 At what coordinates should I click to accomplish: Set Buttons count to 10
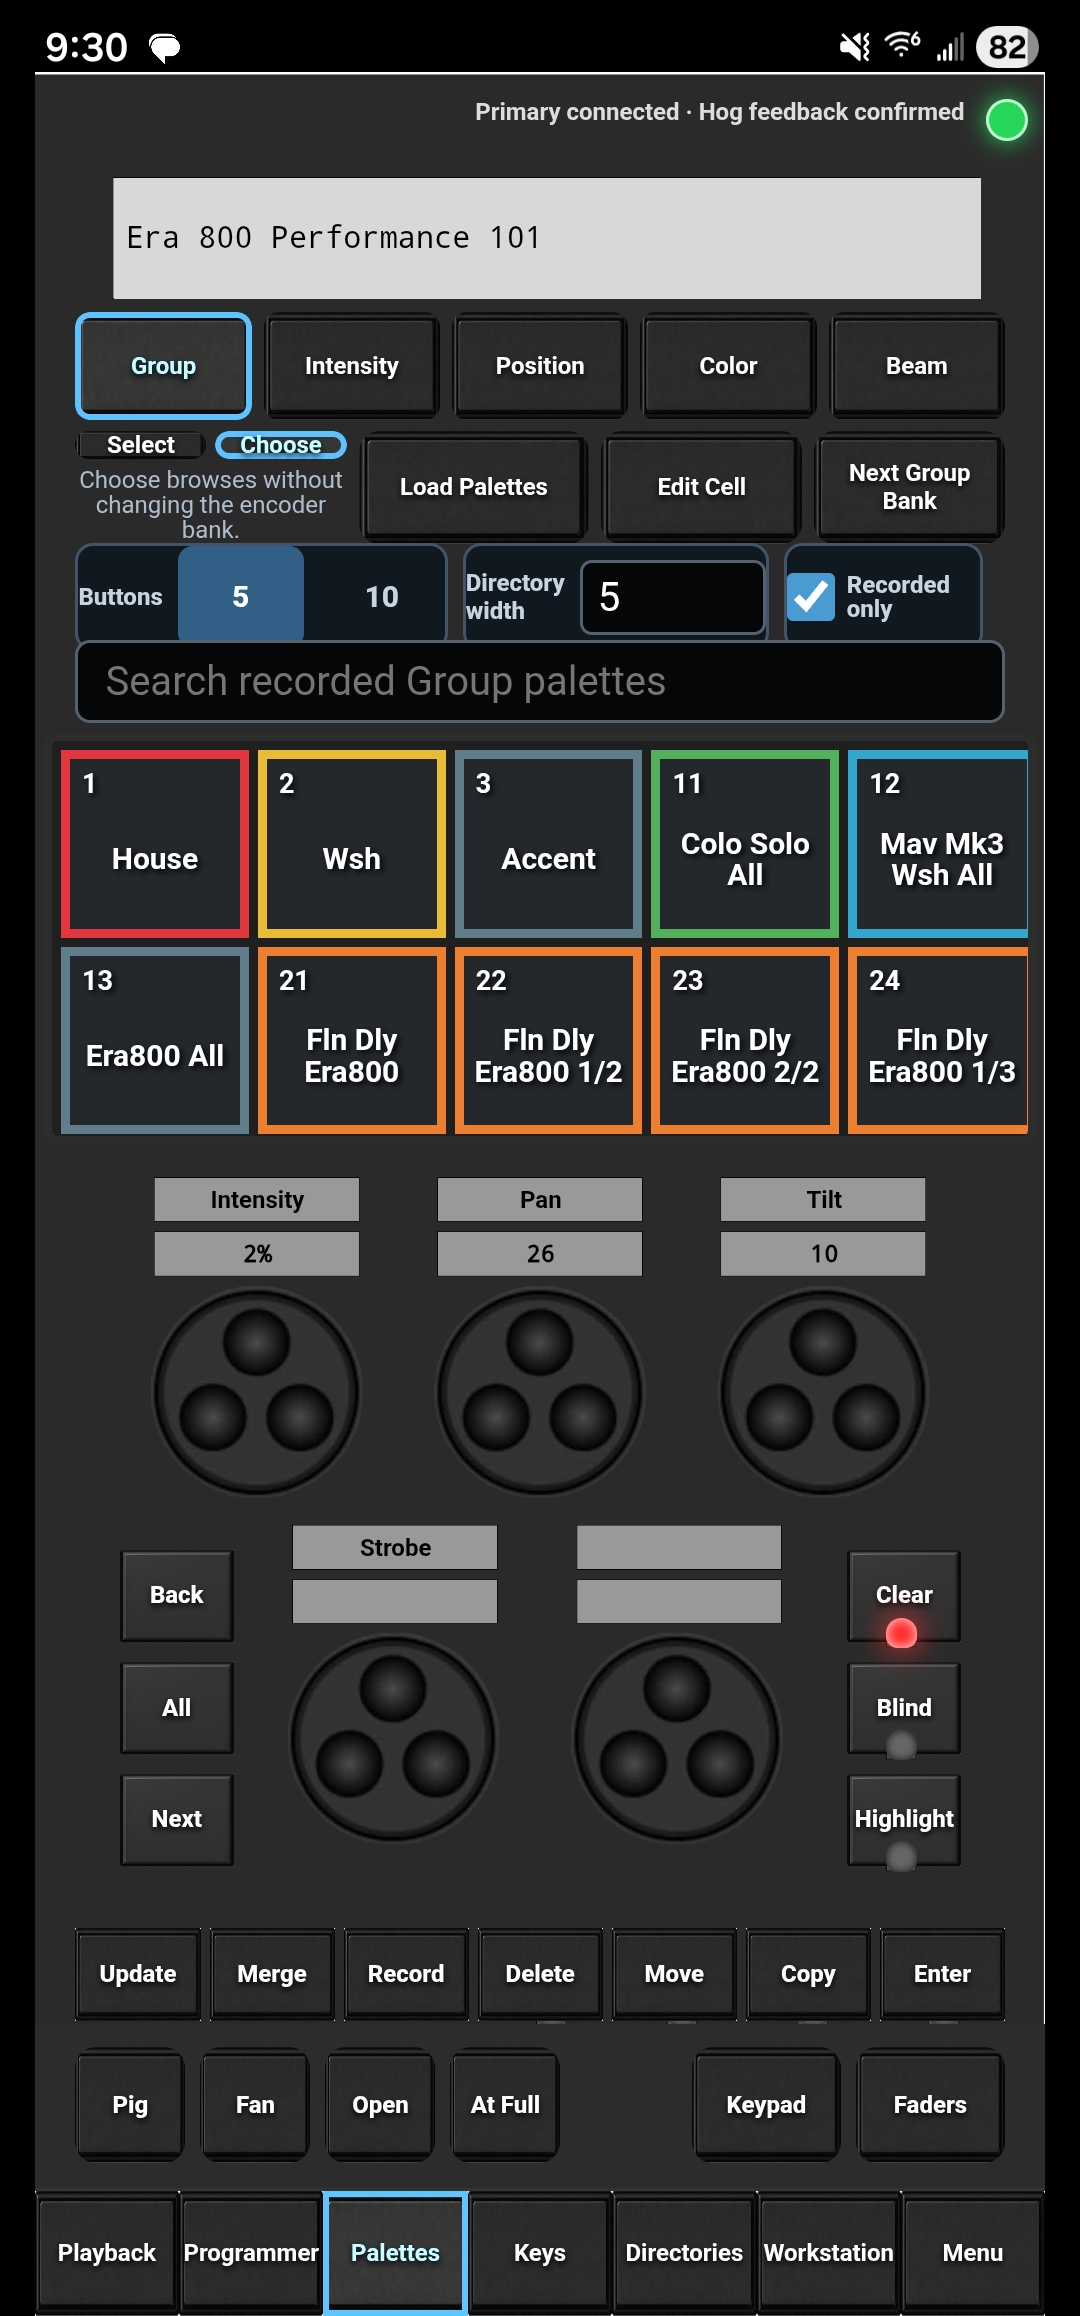pyautogui.click(x=381, y=597)
